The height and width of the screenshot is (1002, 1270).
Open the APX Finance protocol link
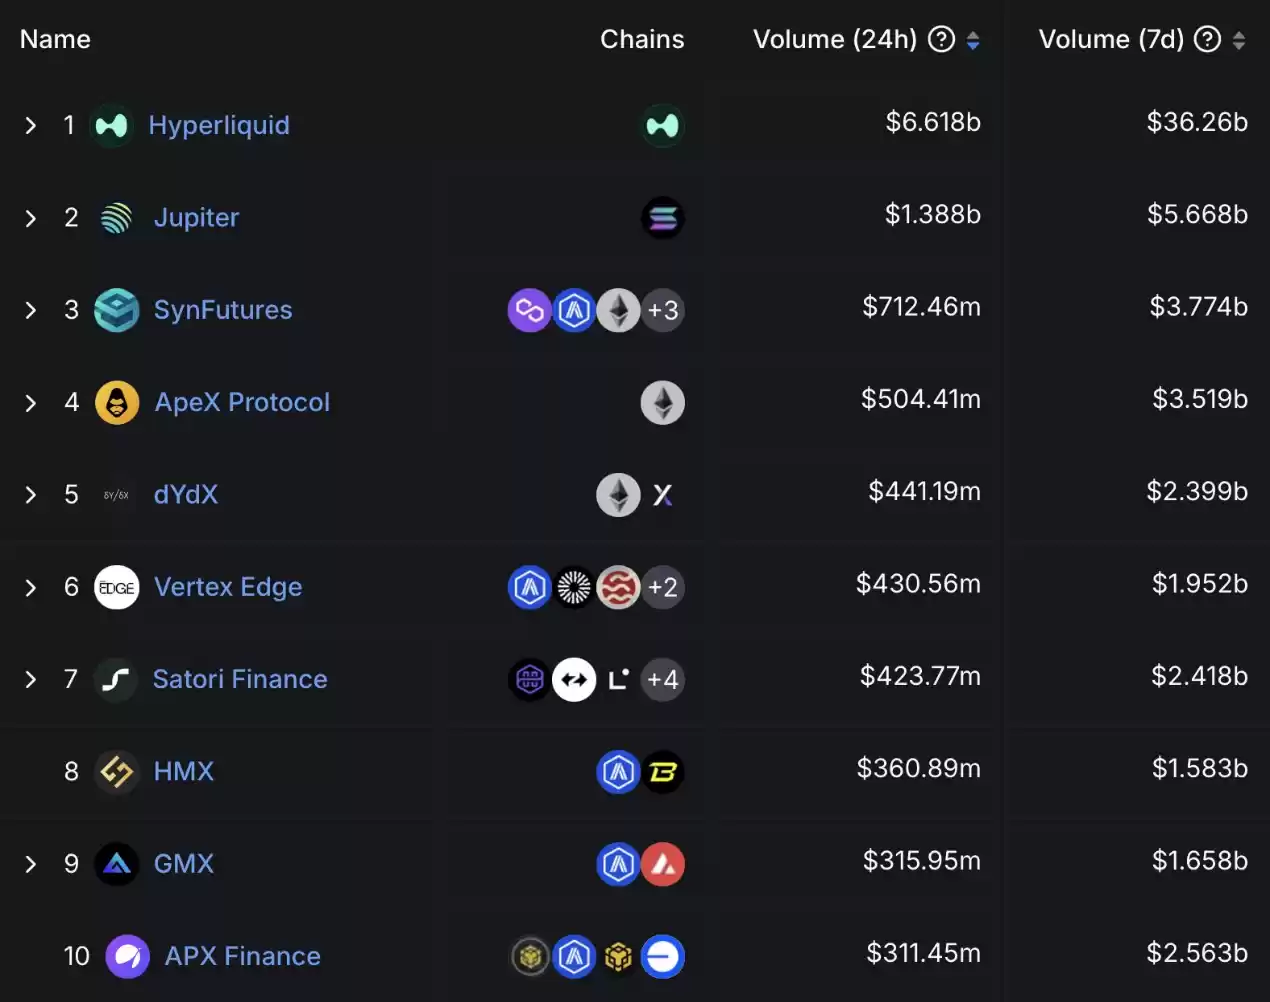click(x=242, y=956)
